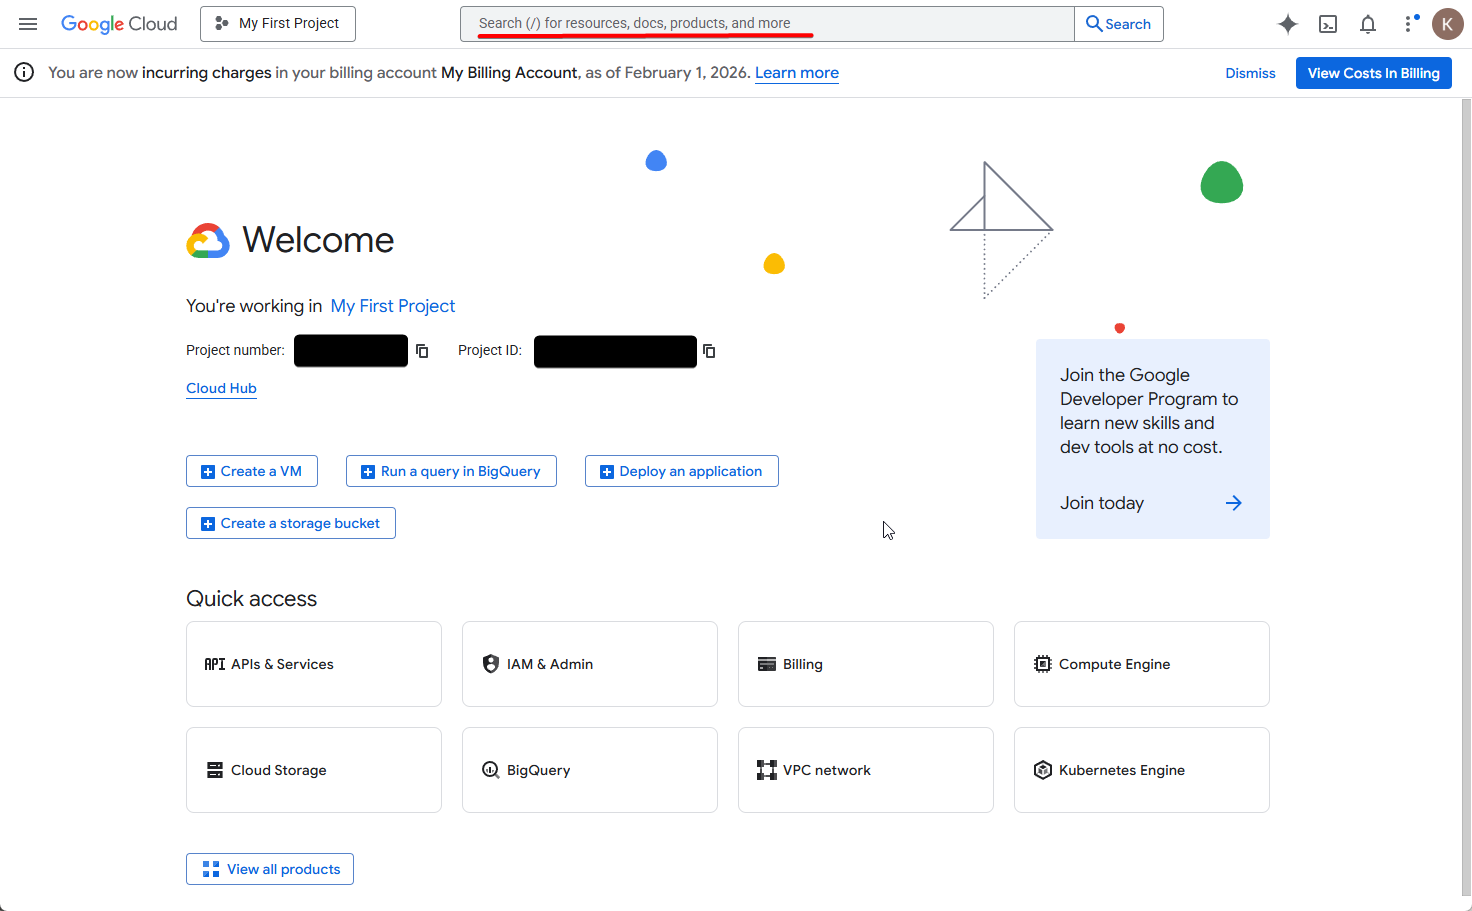This screenshot has width=1472, height=911.
Task: Open the IAM & Admin quick access card
Action: [590, 664]
